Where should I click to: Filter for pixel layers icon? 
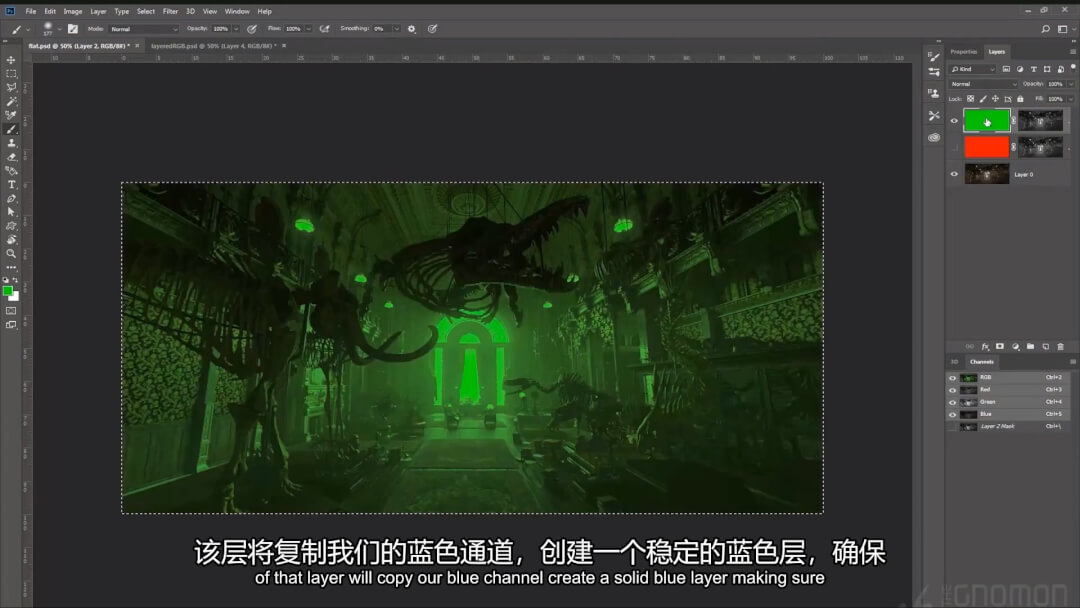point(1006,69)
